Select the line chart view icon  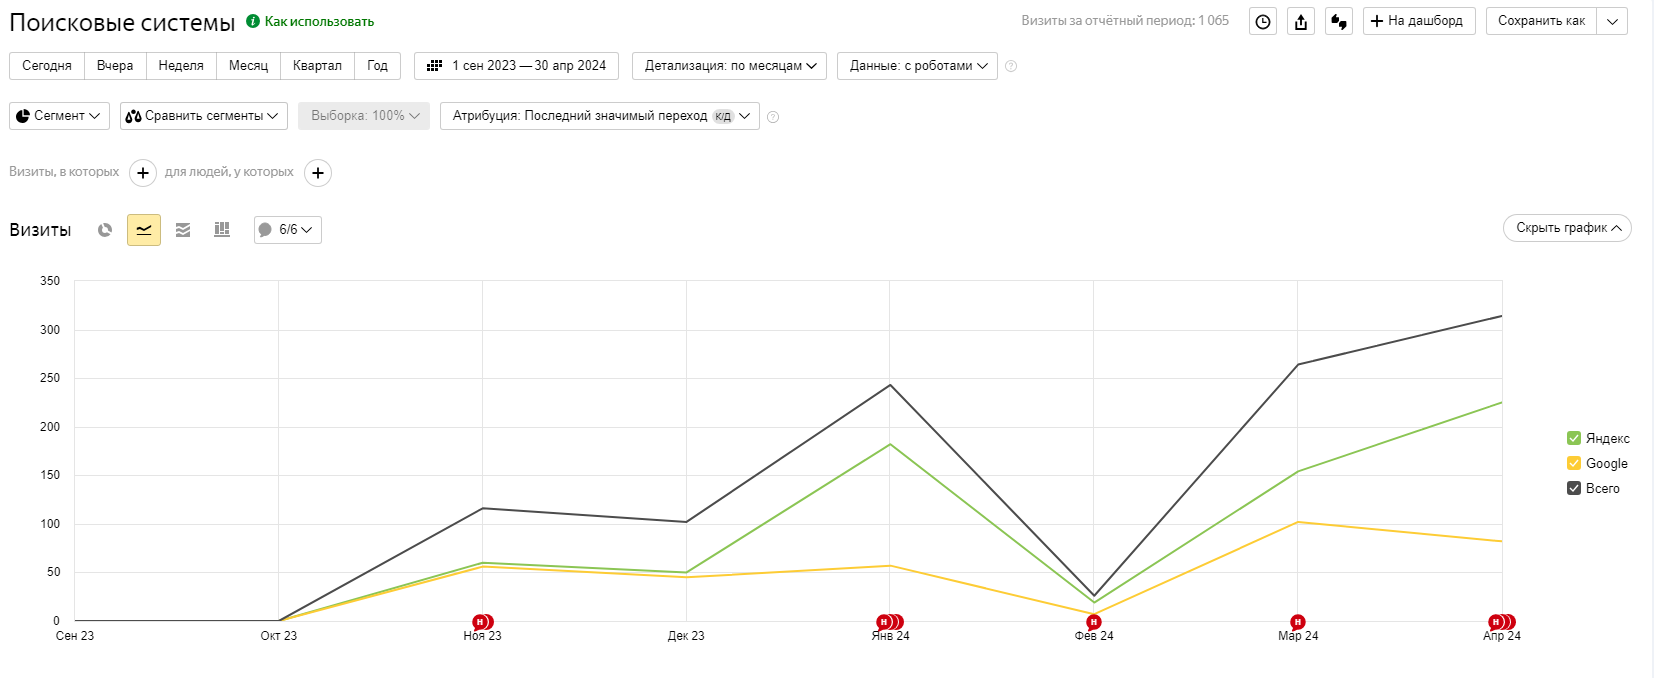point(144,230)
